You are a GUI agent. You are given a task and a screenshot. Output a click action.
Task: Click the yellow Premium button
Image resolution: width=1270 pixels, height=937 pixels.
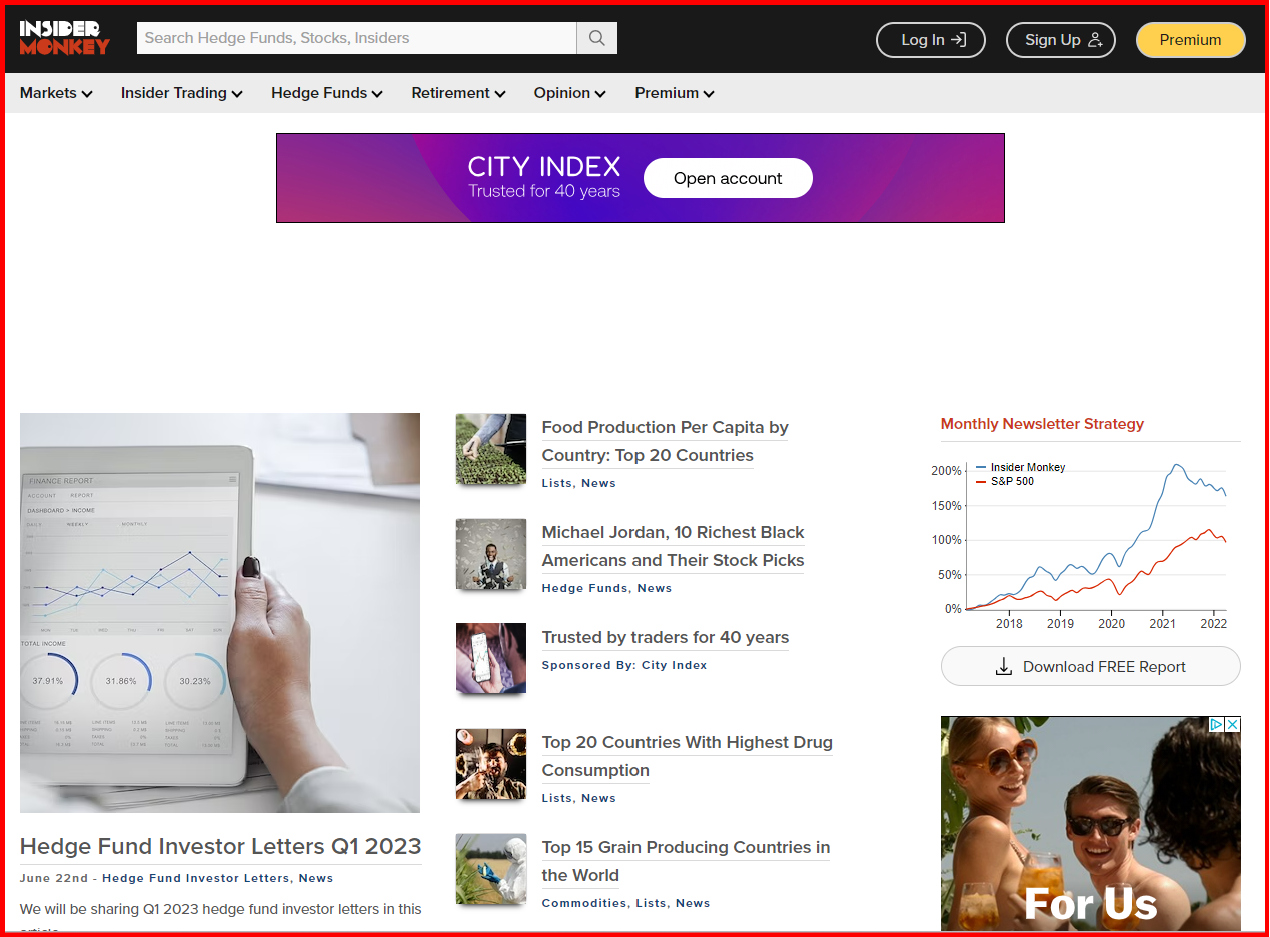[1190, 40]
